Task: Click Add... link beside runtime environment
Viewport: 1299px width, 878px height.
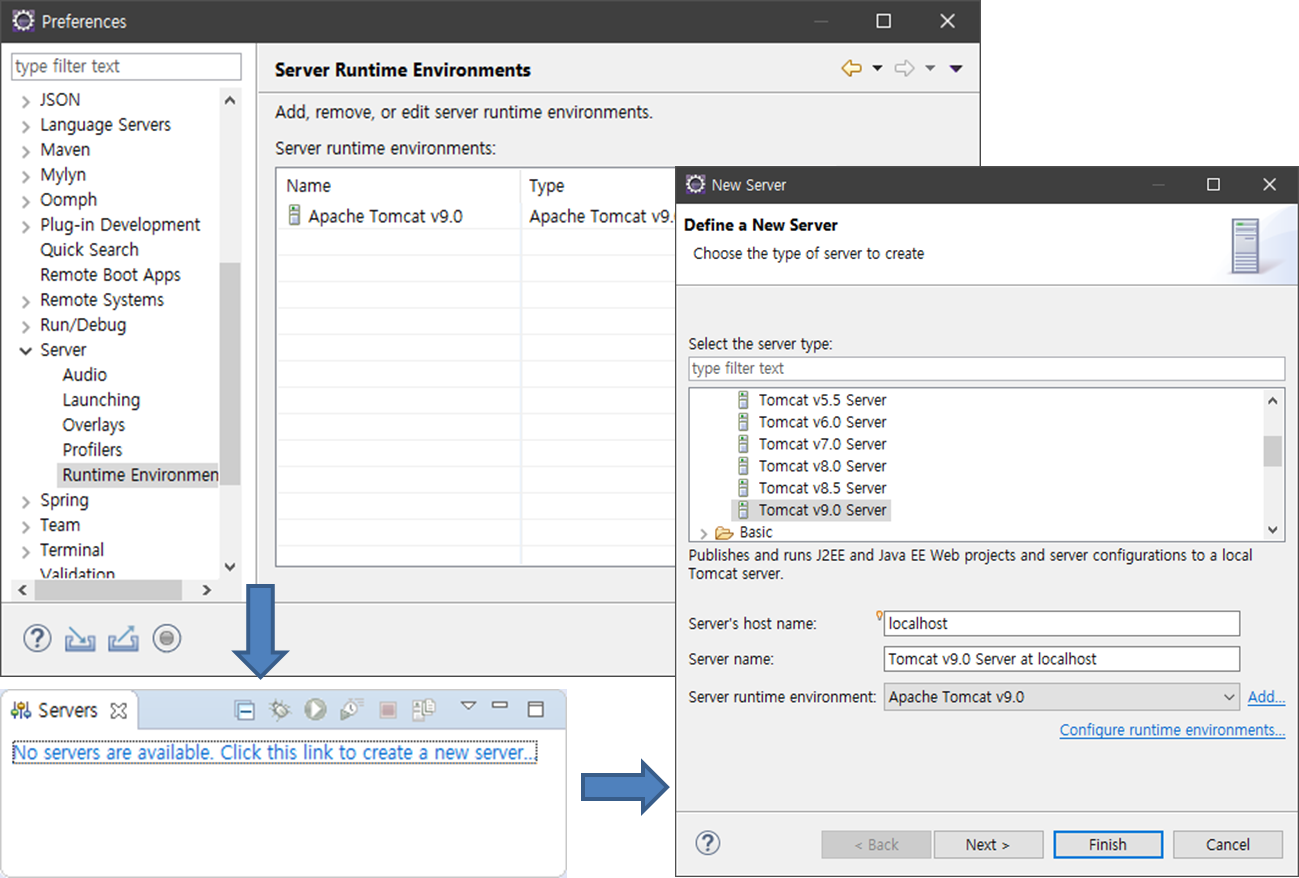Action: point(1266,697)
